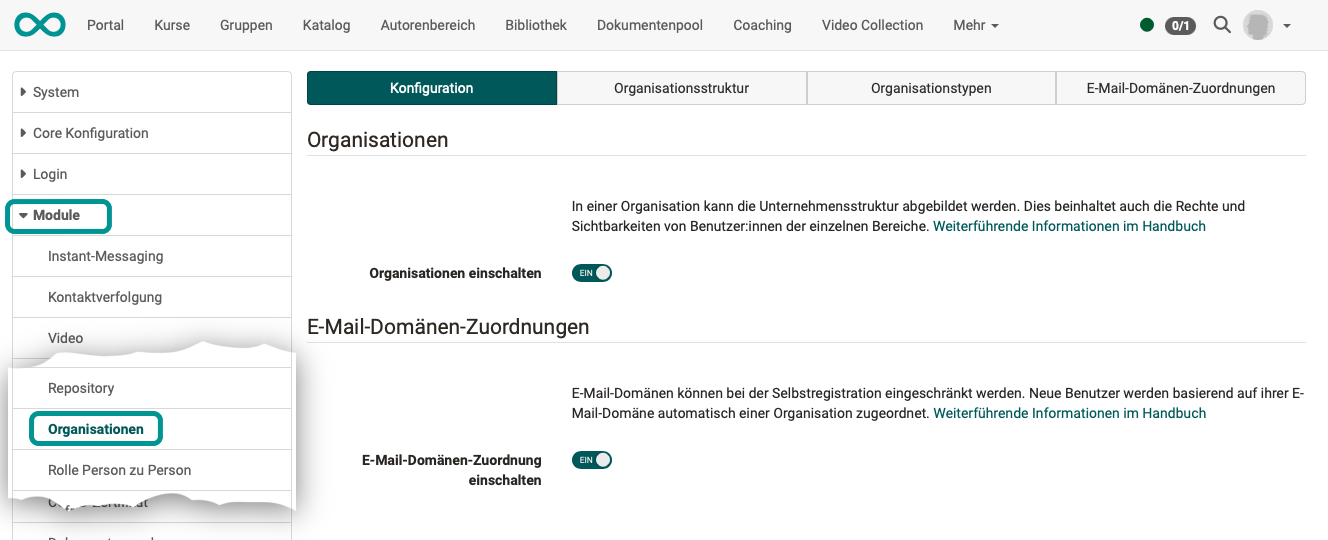Switch to Organisationsstruktur tab
1328x540 pixels.
[x=682, y=88]
